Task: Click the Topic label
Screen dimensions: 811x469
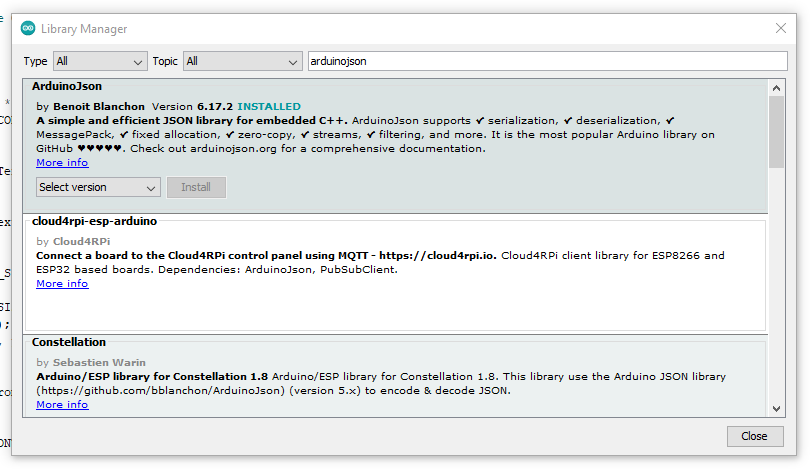Action: click(x=165, y=61)
